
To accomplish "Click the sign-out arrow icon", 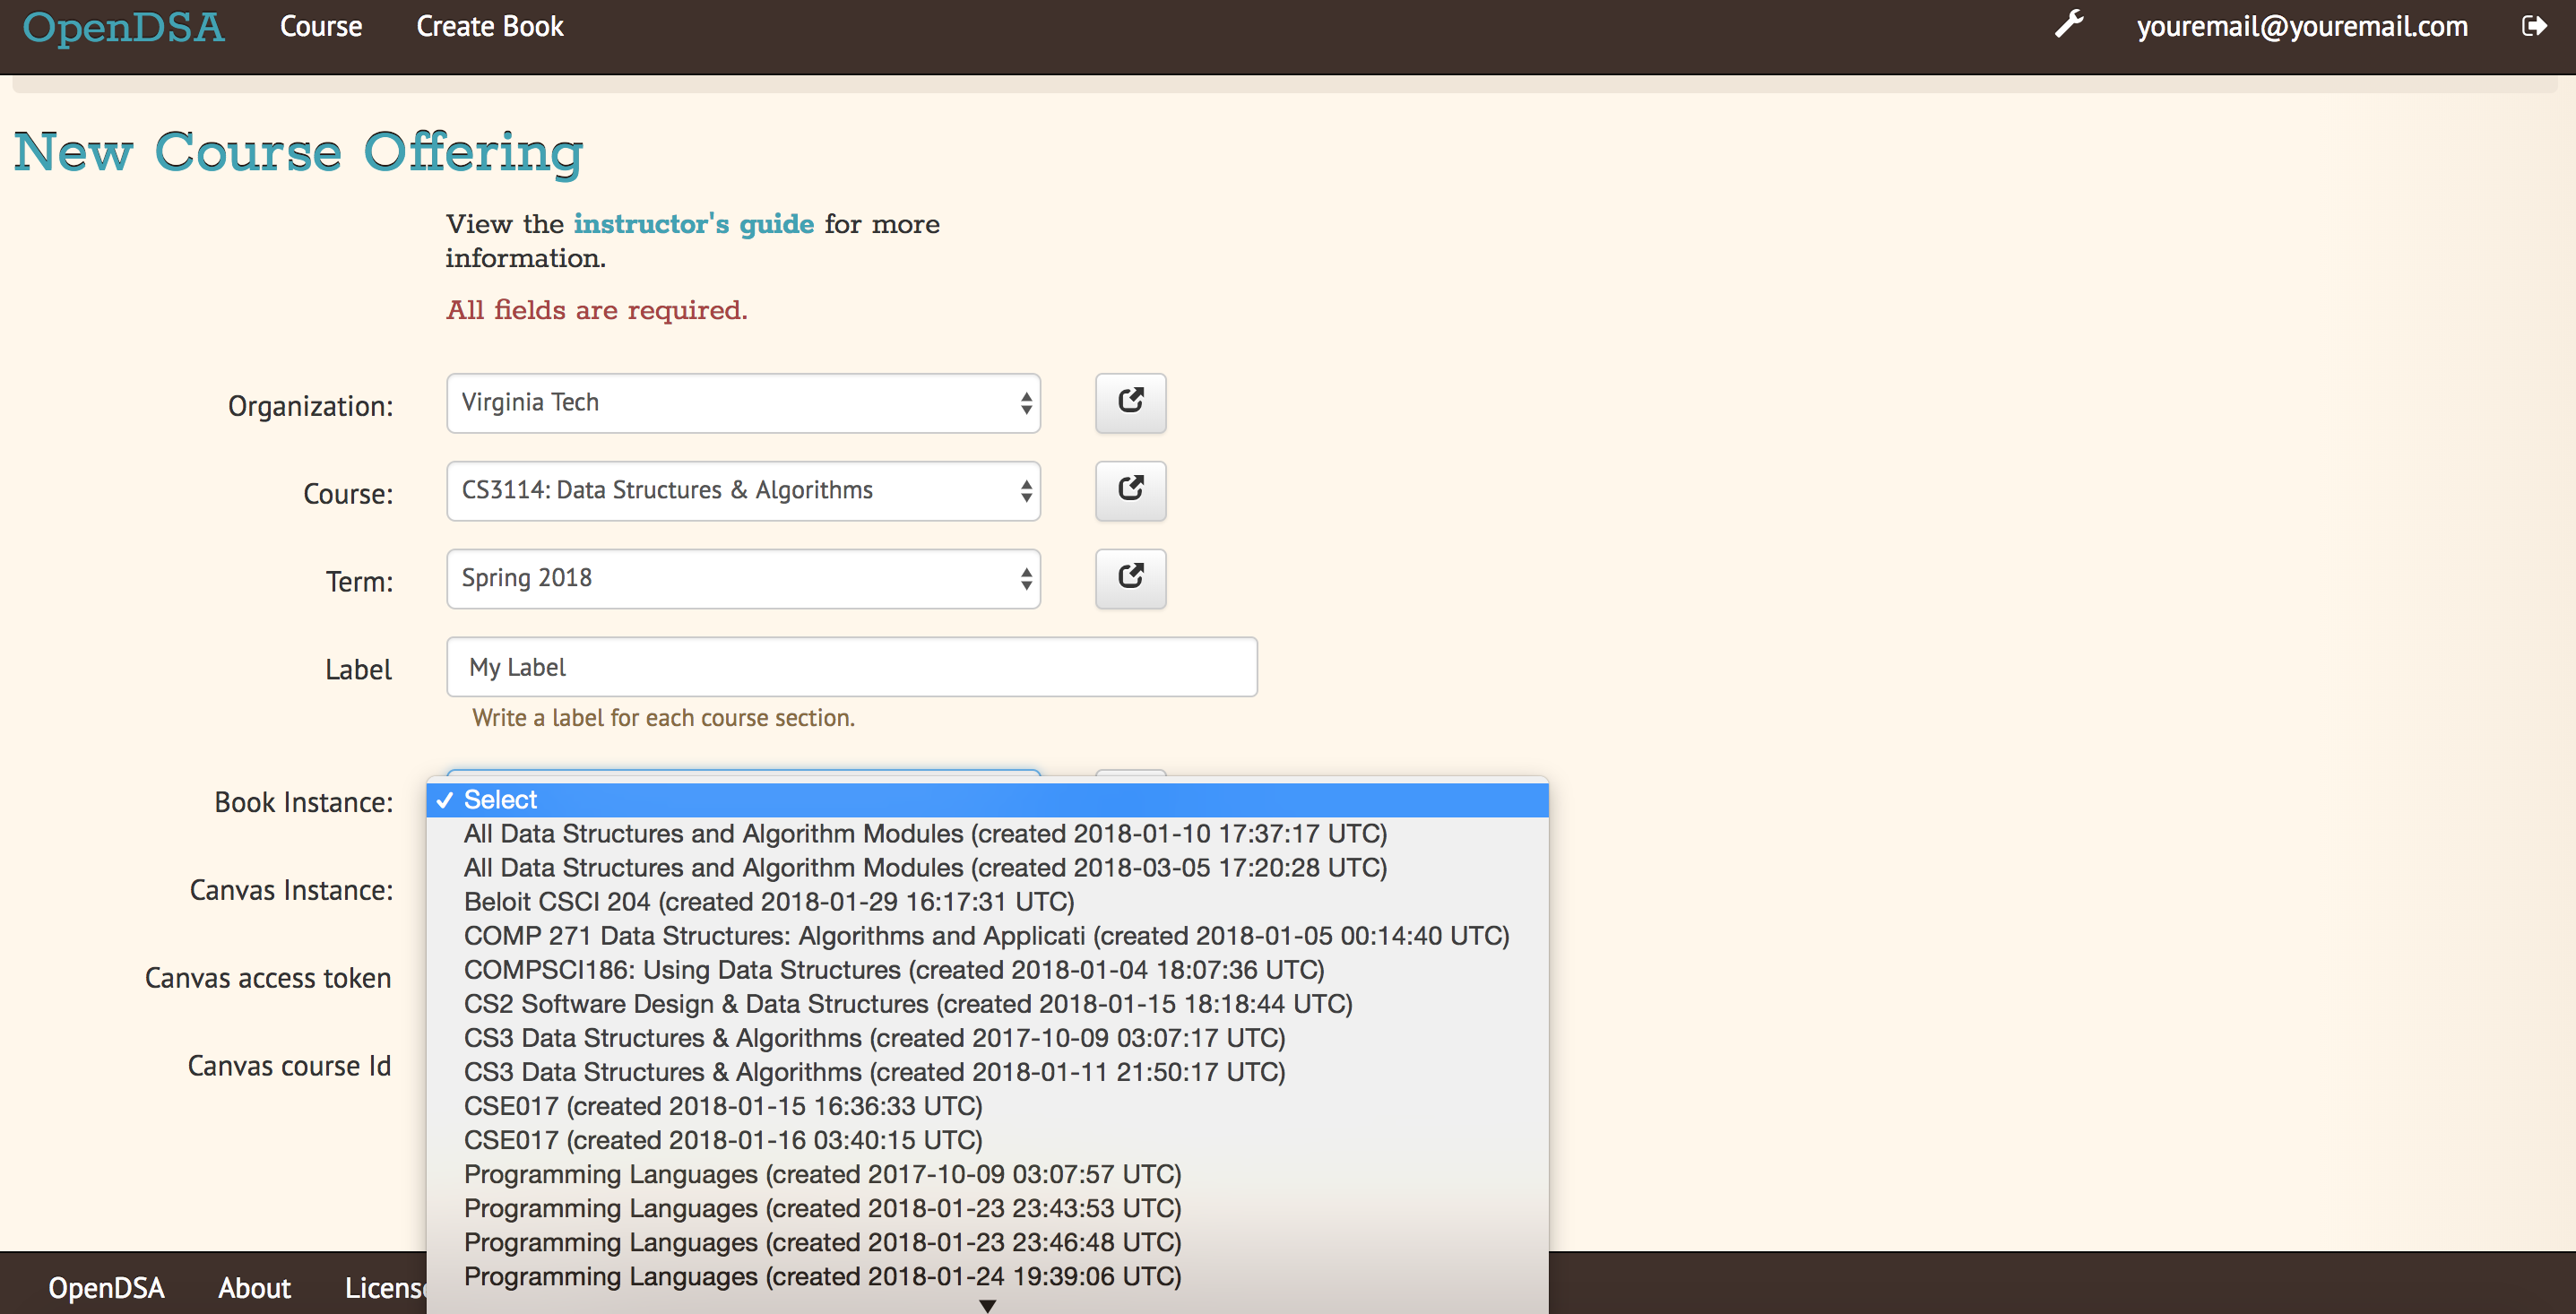I will click(2534, 26).
